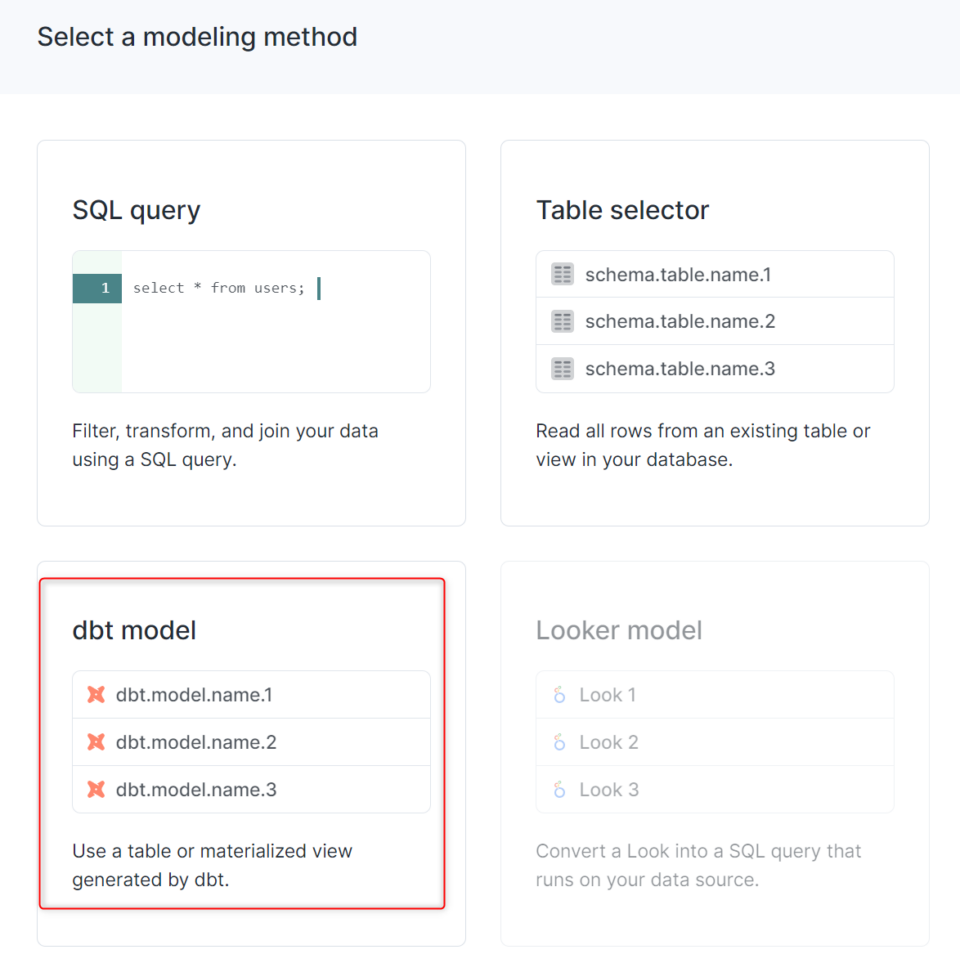Screen dimensions: 960x963
Task: Click the dbt logo next to dbt.model.name.1
Action: pyautogui.click(x=97, y=694)
